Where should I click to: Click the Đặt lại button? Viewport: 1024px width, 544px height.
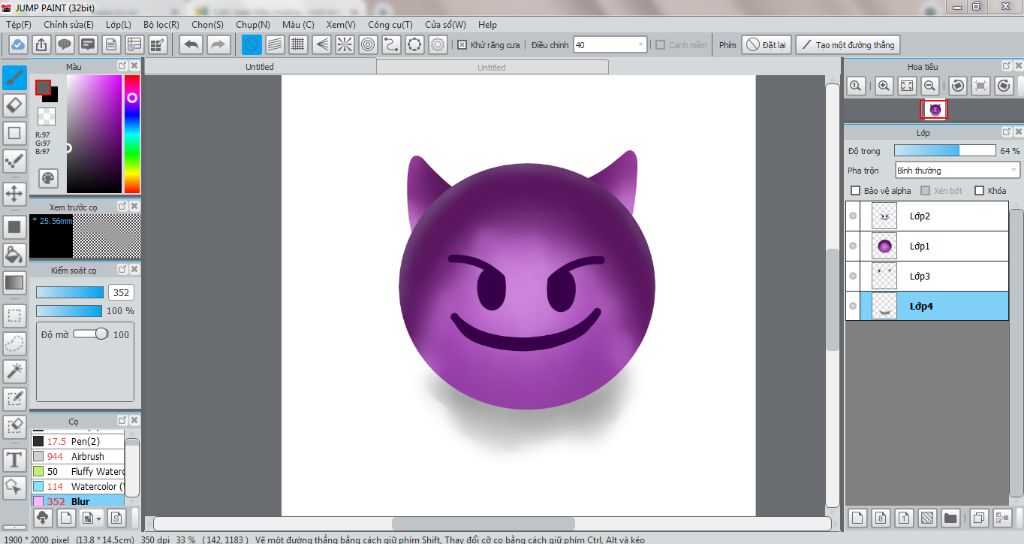[x=766, y=45]
